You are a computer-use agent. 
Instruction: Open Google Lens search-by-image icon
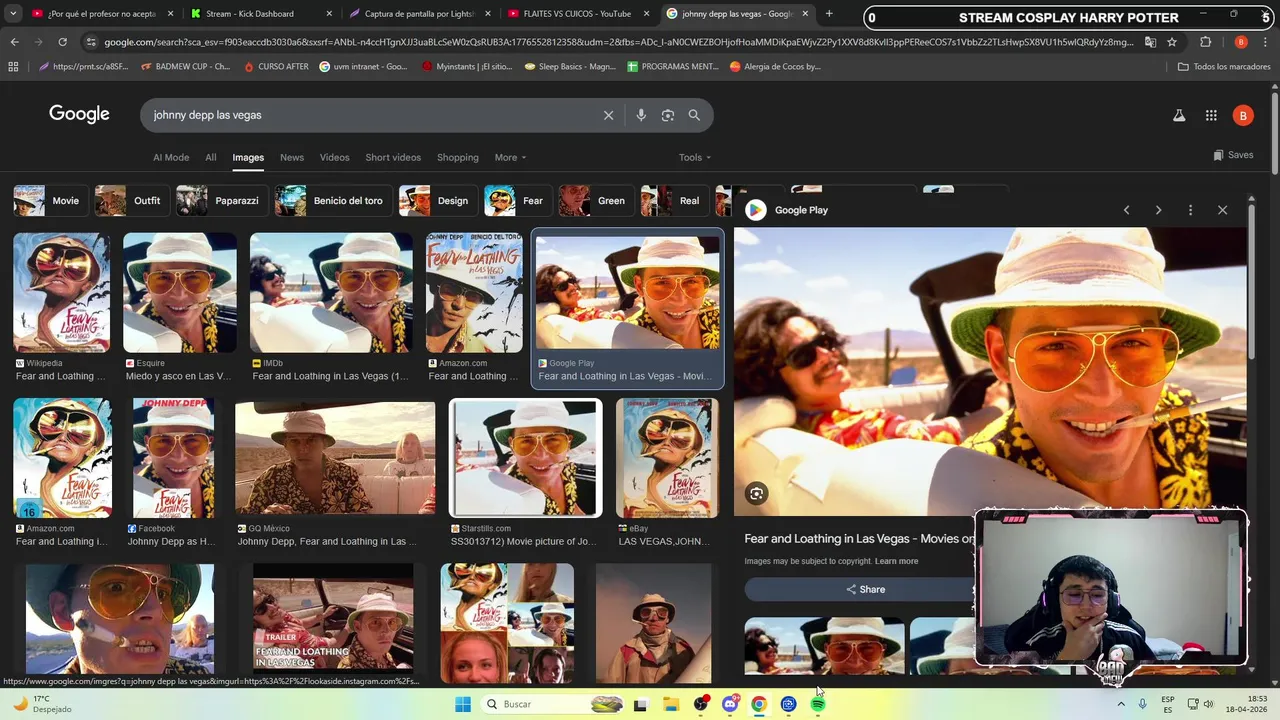[x=668, y=115]
